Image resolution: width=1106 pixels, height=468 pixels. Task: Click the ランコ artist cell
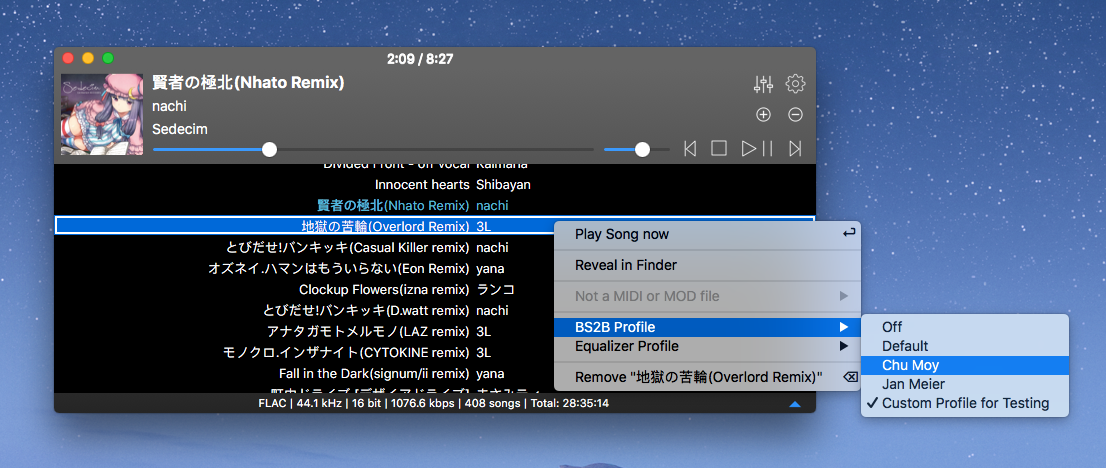pos(496,289)
